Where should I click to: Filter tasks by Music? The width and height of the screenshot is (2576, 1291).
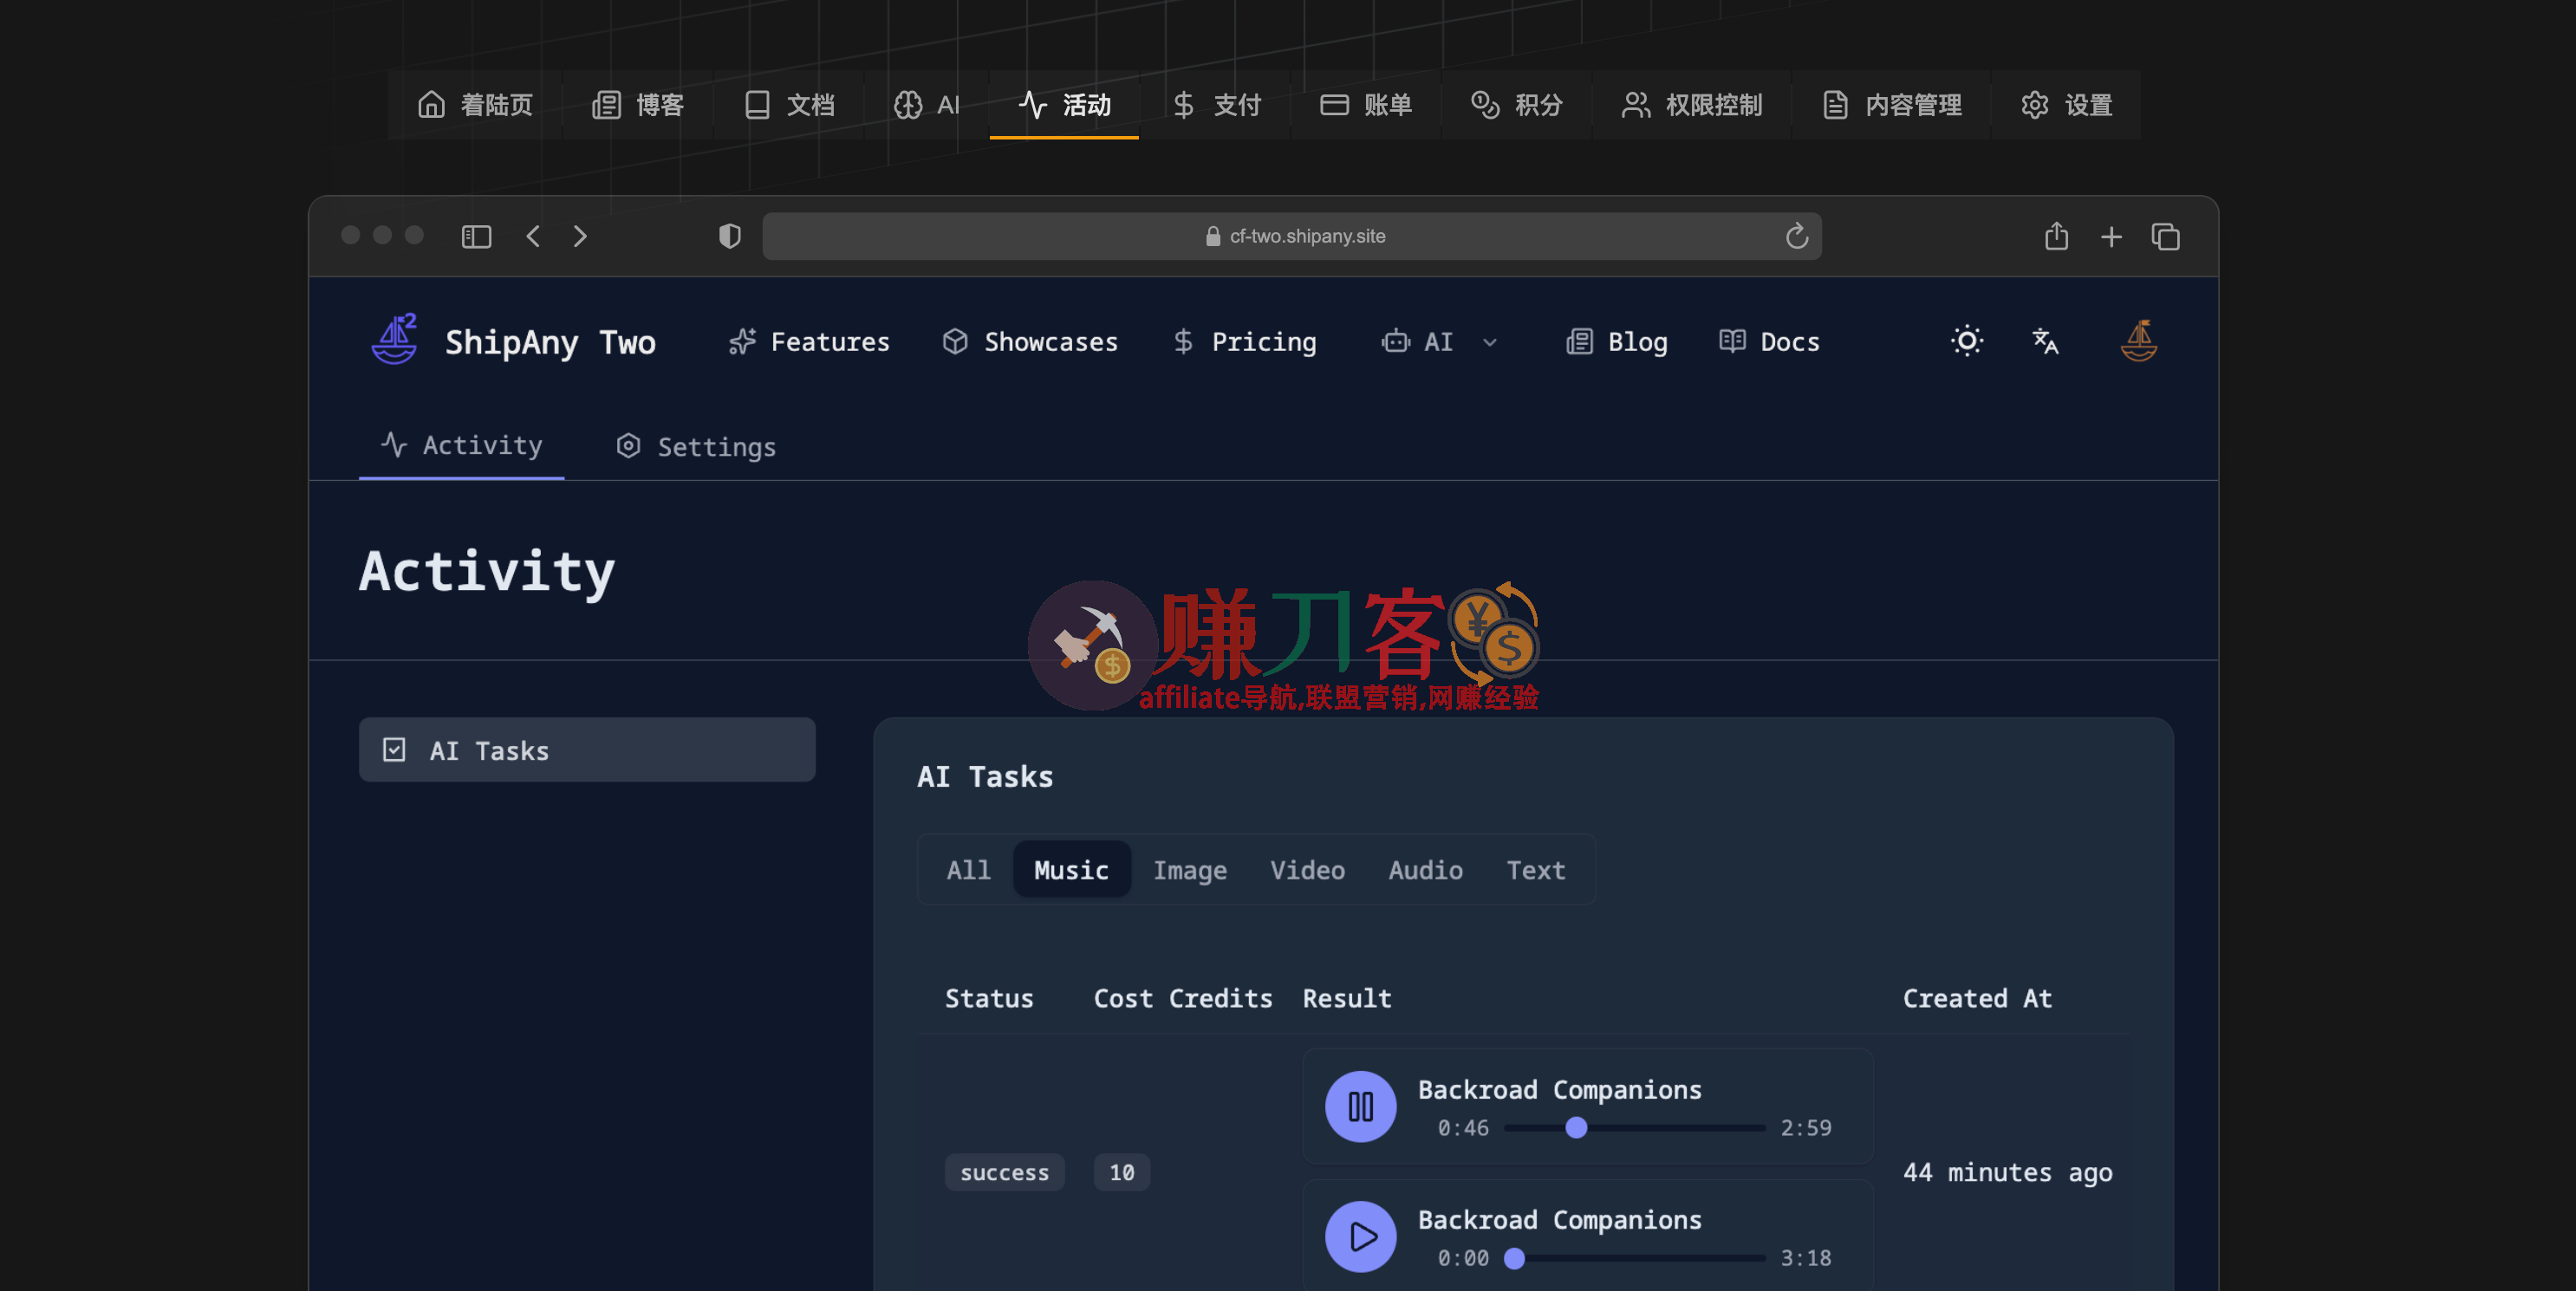(1071, 870)
